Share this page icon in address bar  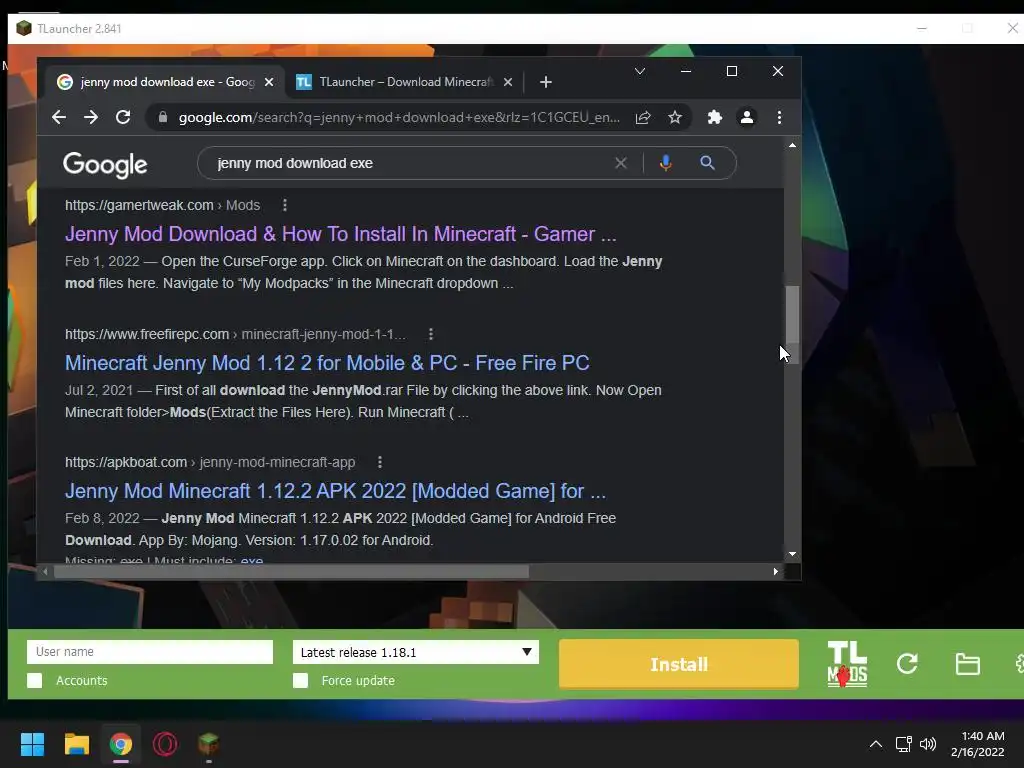click(643, 118)
